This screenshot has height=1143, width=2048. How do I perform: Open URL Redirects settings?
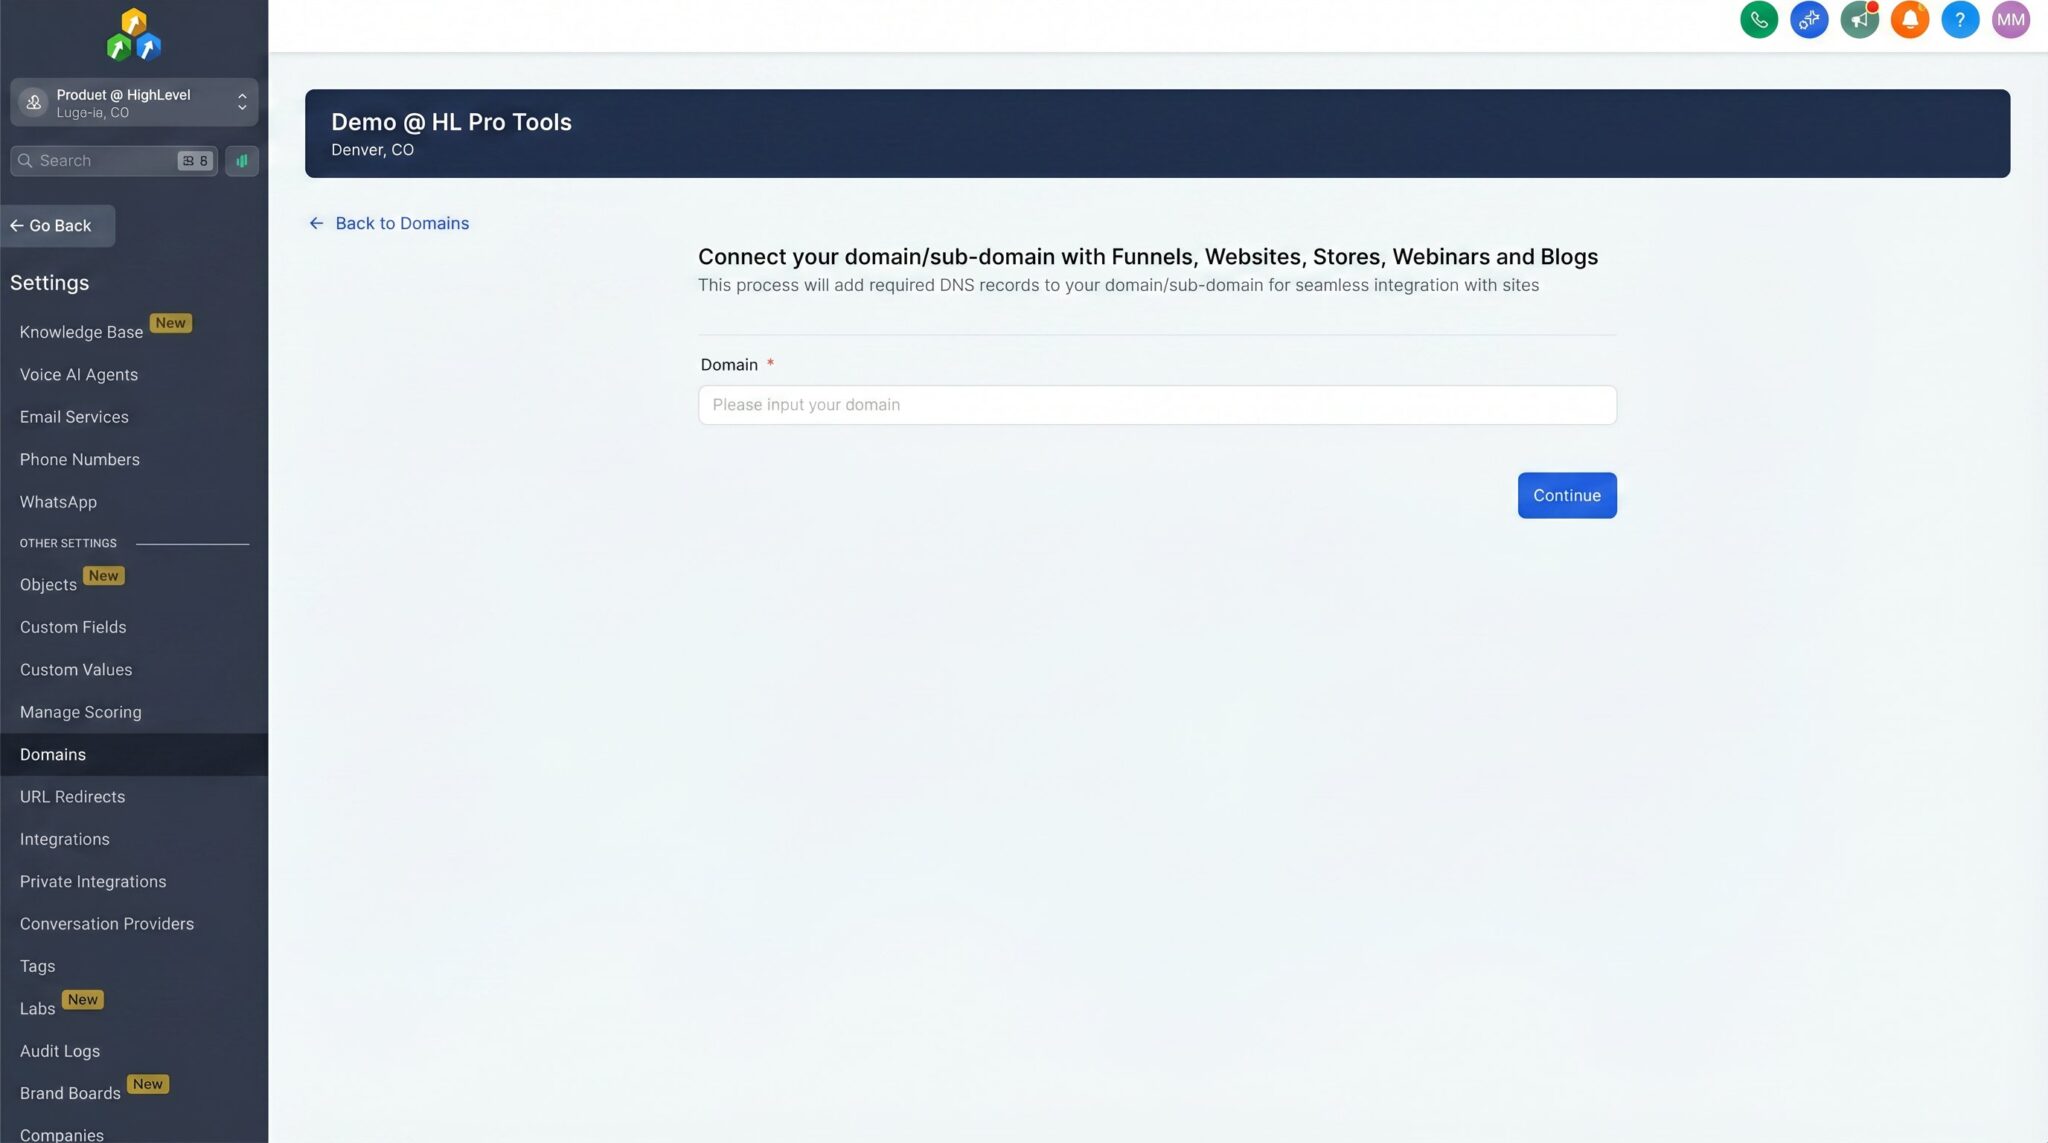coord(72,797)
